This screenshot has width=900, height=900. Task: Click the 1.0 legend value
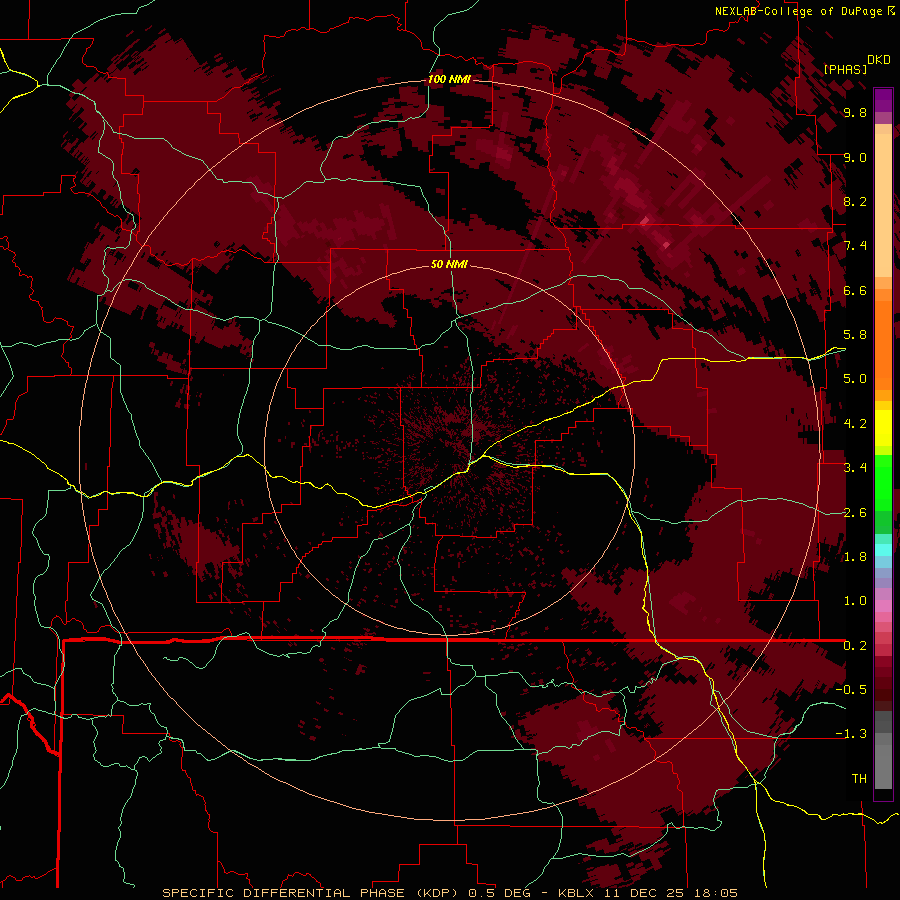tap(855, 601)
